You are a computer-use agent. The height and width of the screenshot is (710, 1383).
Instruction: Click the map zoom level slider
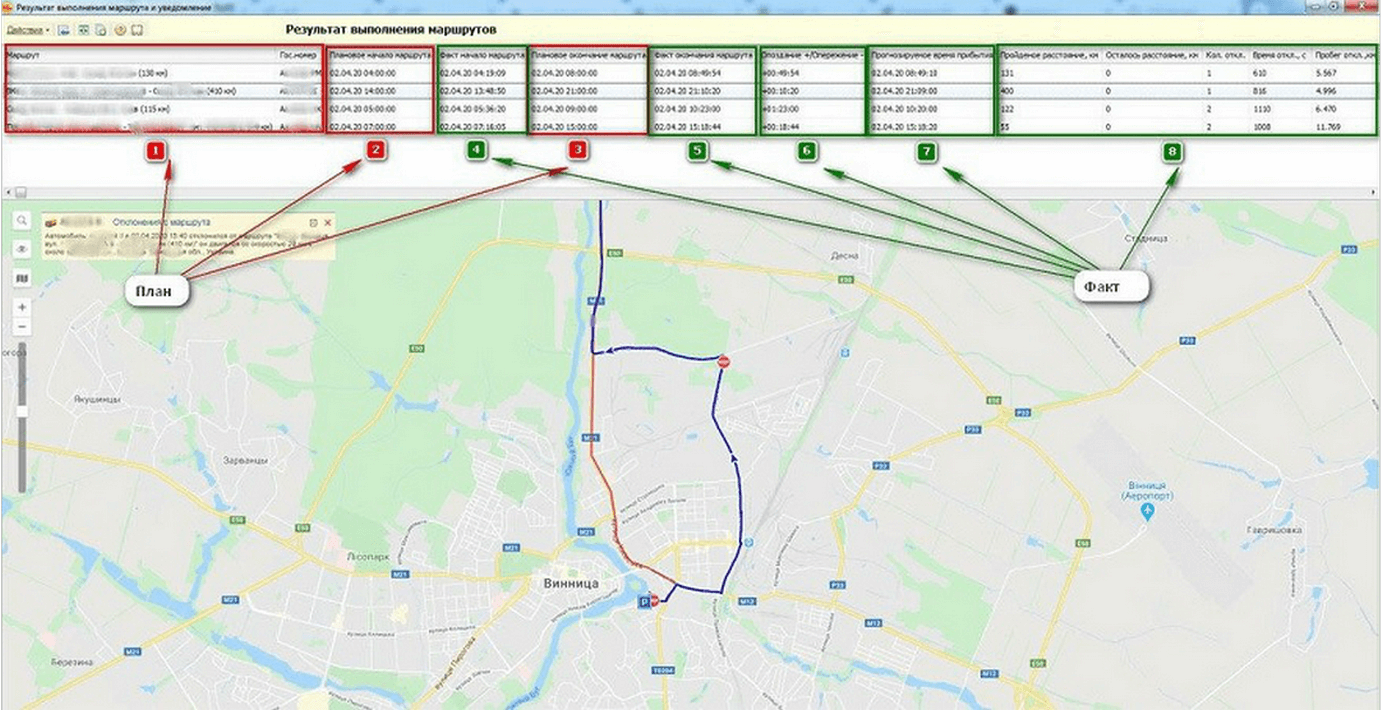click(21, 410)
